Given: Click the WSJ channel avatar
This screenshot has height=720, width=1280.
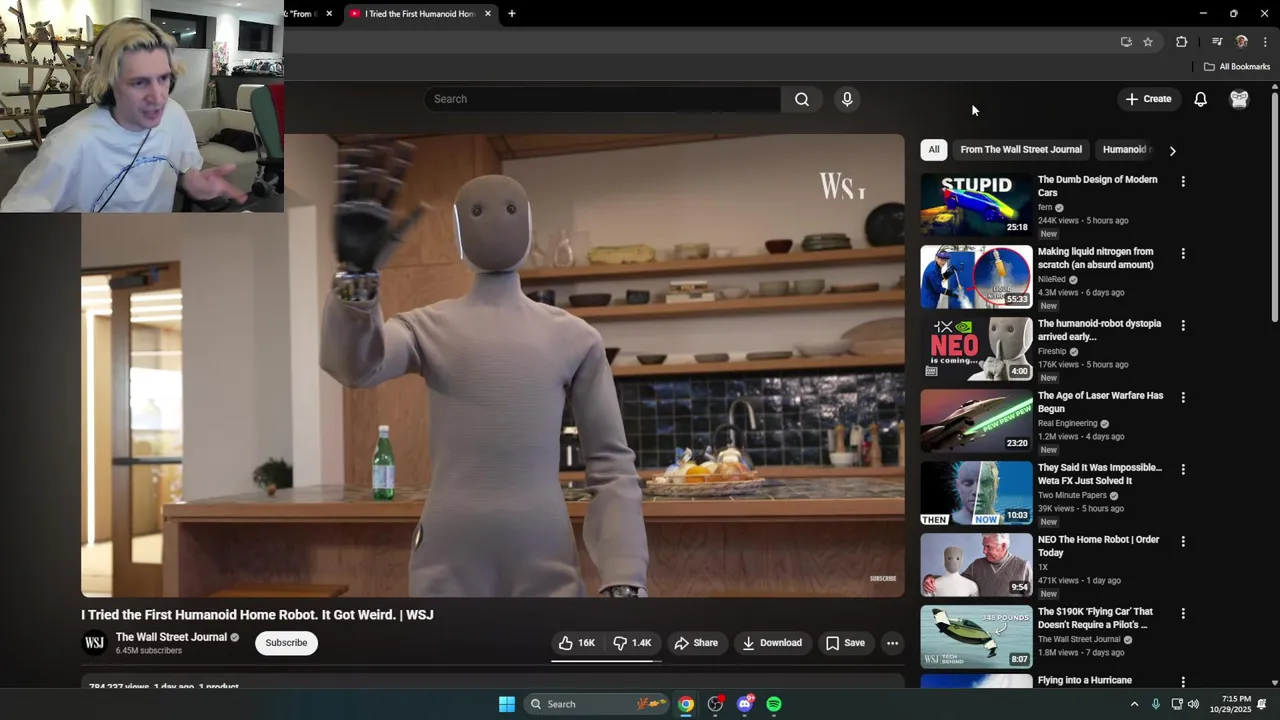Looking at the screenshot, I should 95,643.
